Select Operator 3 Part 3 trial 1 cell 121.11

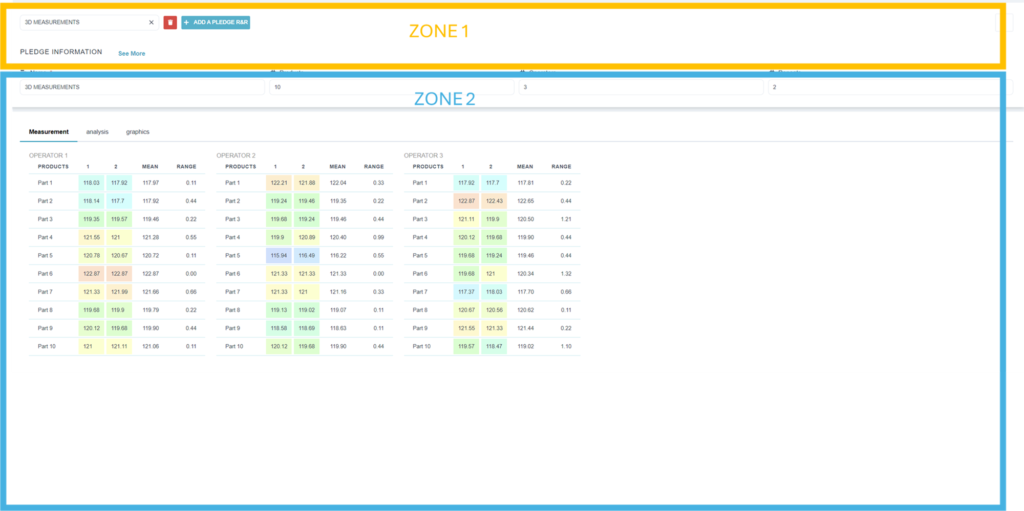[x=466, y=220]
